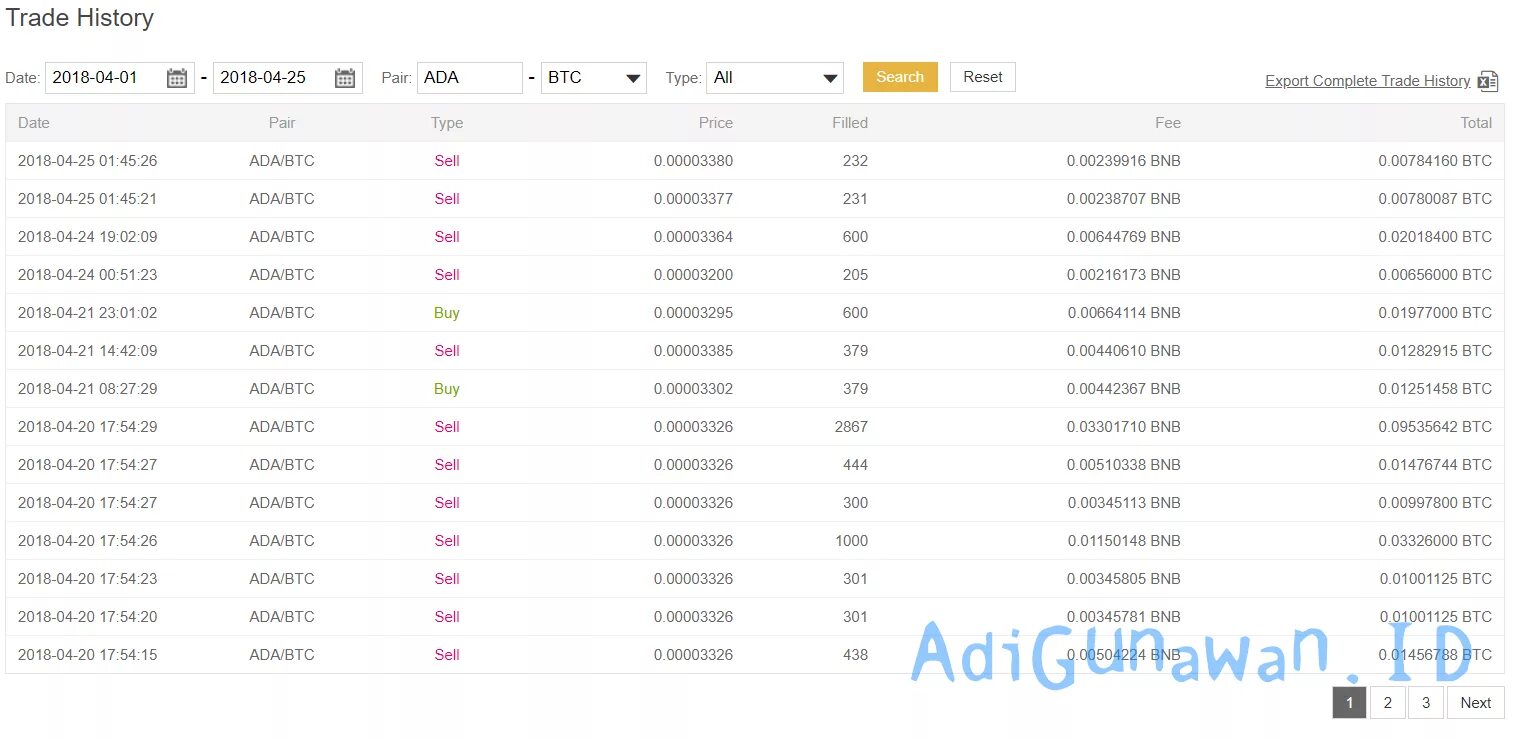Click fee 0.01150148 BNB
Screen dimensions: 1516x741
click(1124, 541)
